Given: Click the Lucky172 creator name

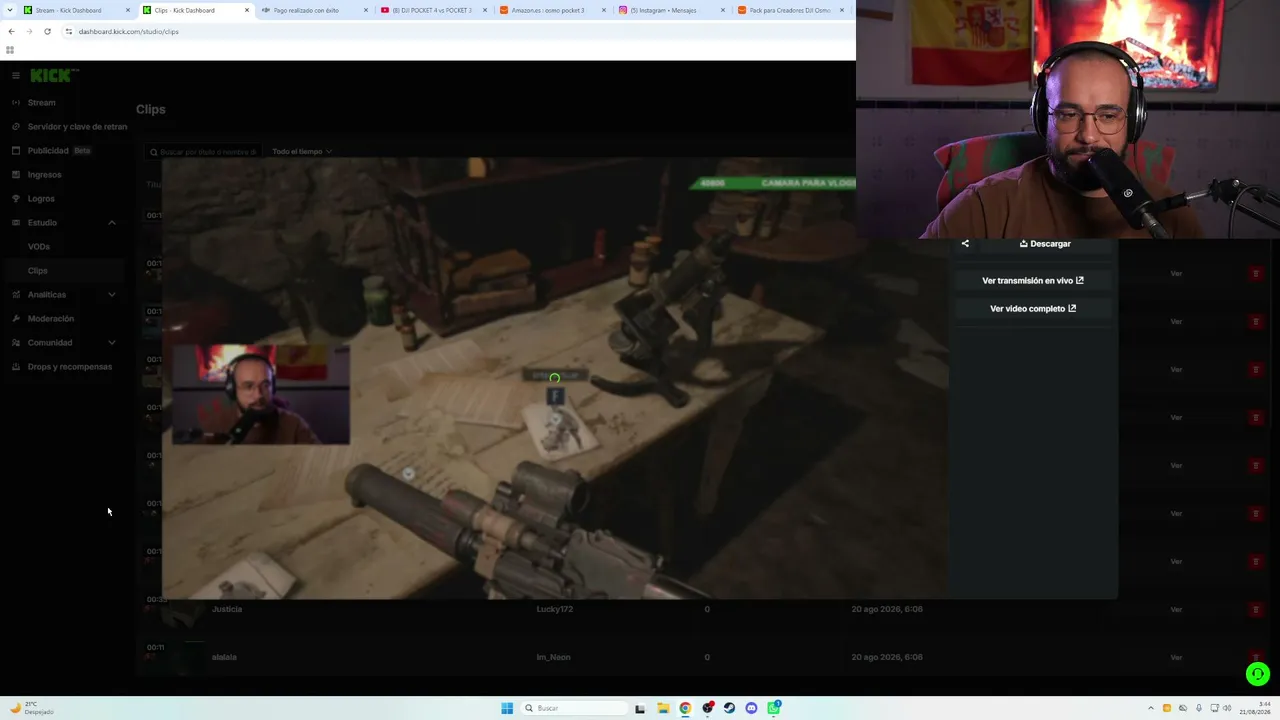Looking at the screenshot, I should tap(555, 609).
